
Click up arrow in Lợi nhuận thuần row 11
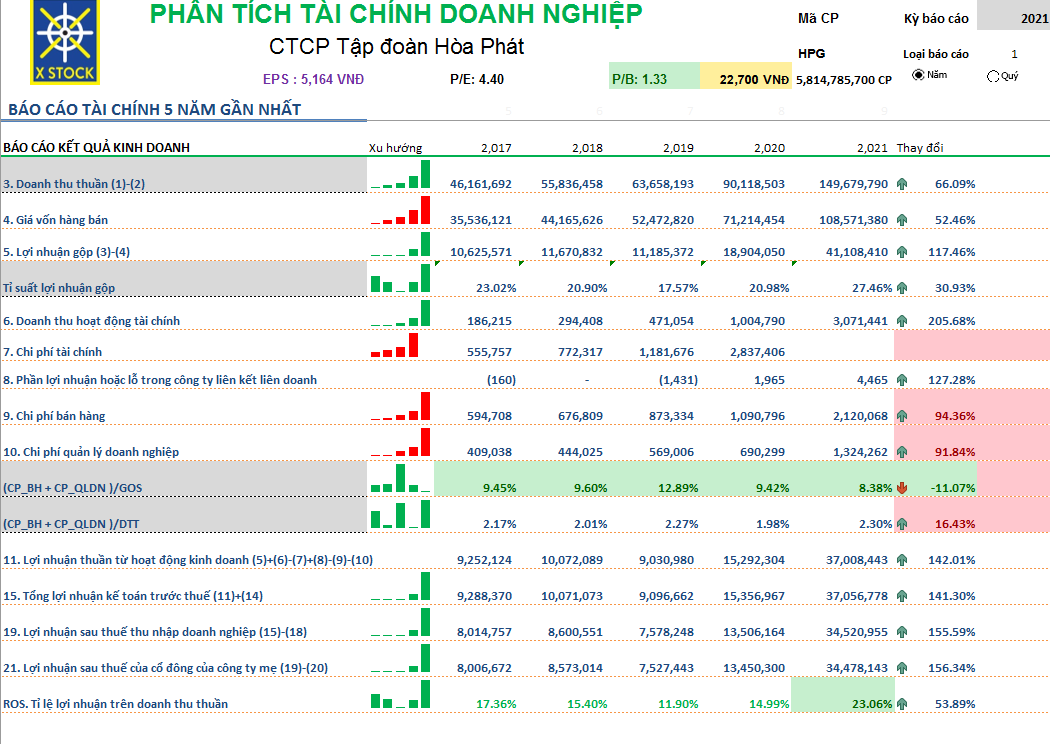click(x=902, y=560)
